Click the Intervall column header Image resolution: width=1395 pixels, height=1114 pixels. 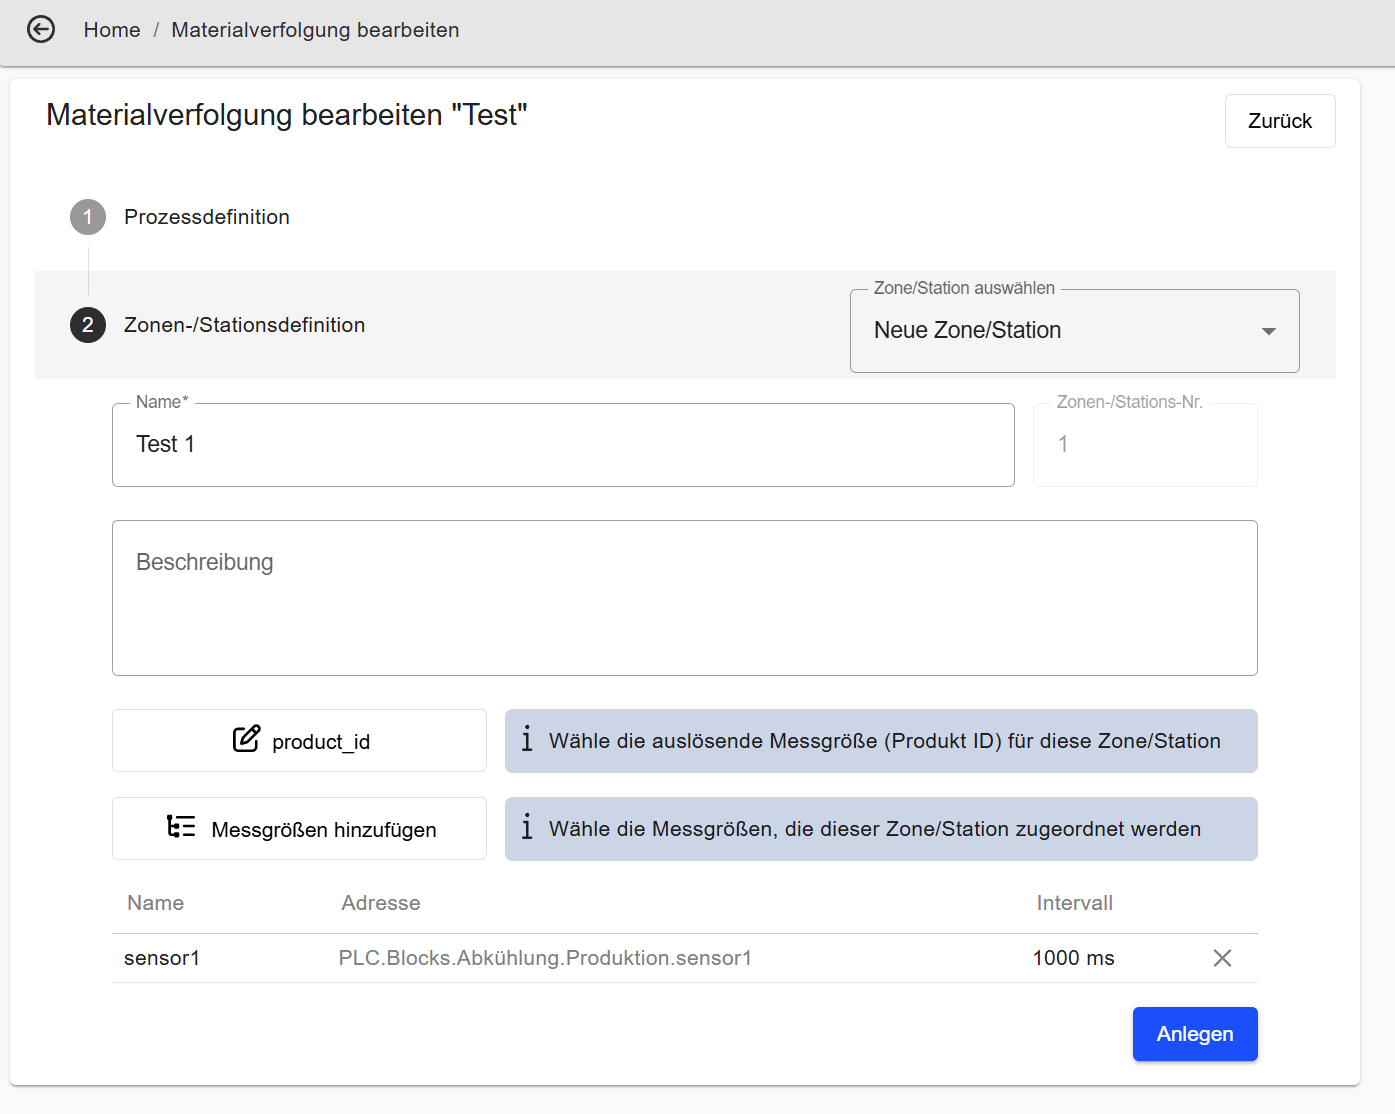tap(1075, 903)
